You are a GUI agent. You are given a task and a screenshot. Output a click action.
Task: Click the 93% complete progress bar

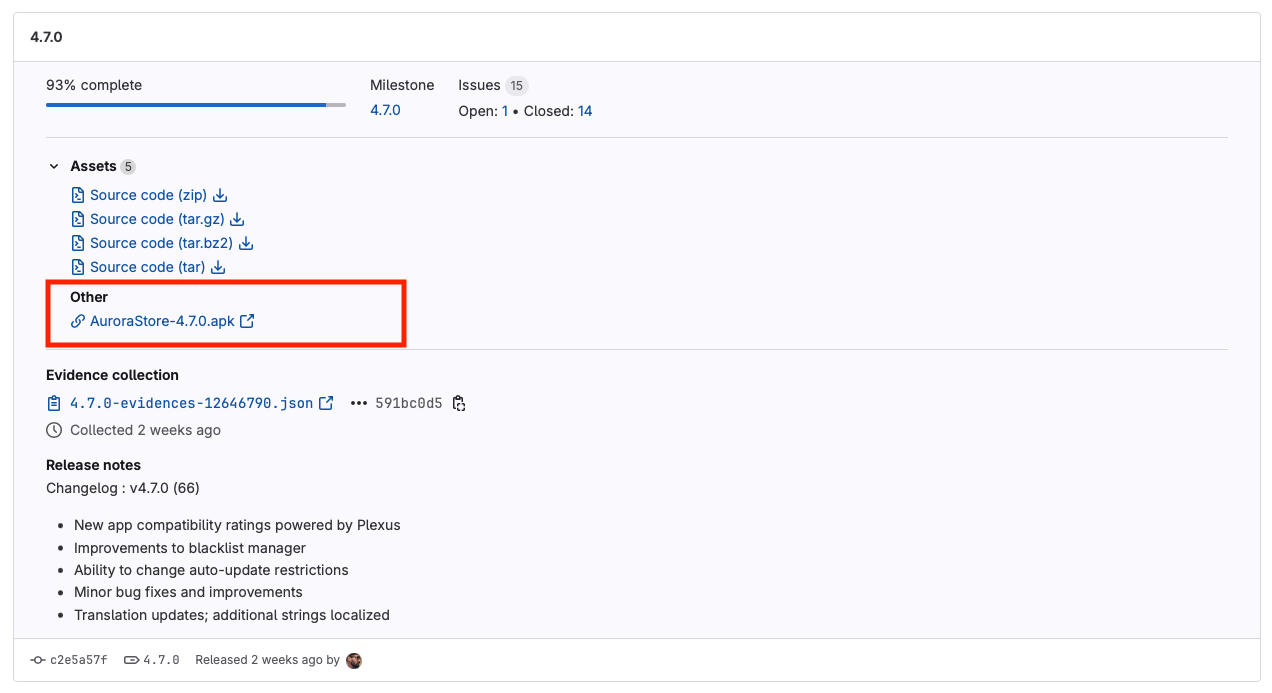(x=196, y=104)
